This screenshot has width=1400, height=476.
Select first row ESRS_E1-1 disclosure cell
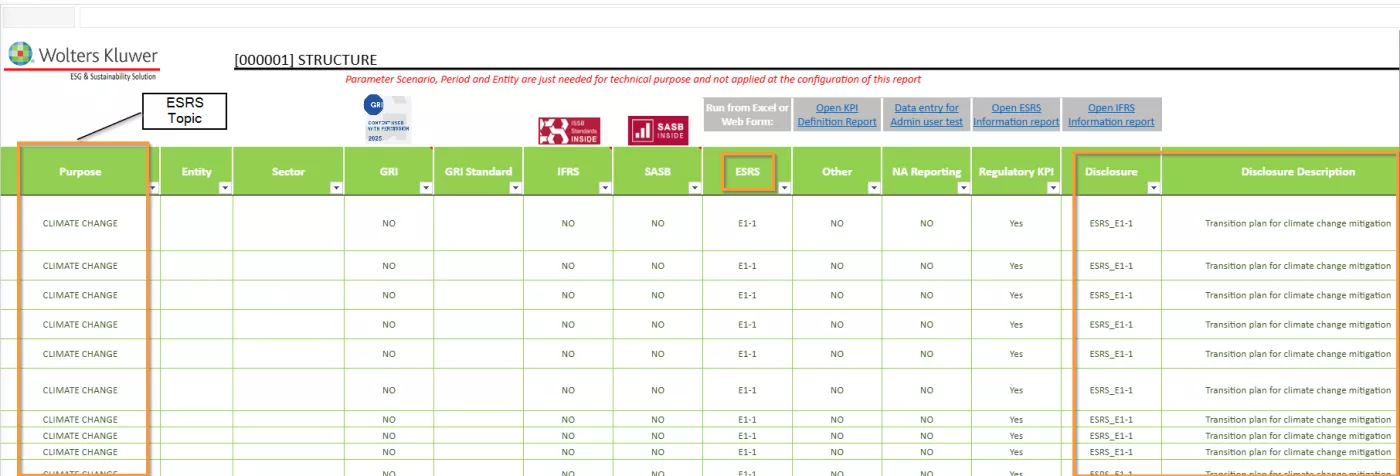click(1111, 224)
